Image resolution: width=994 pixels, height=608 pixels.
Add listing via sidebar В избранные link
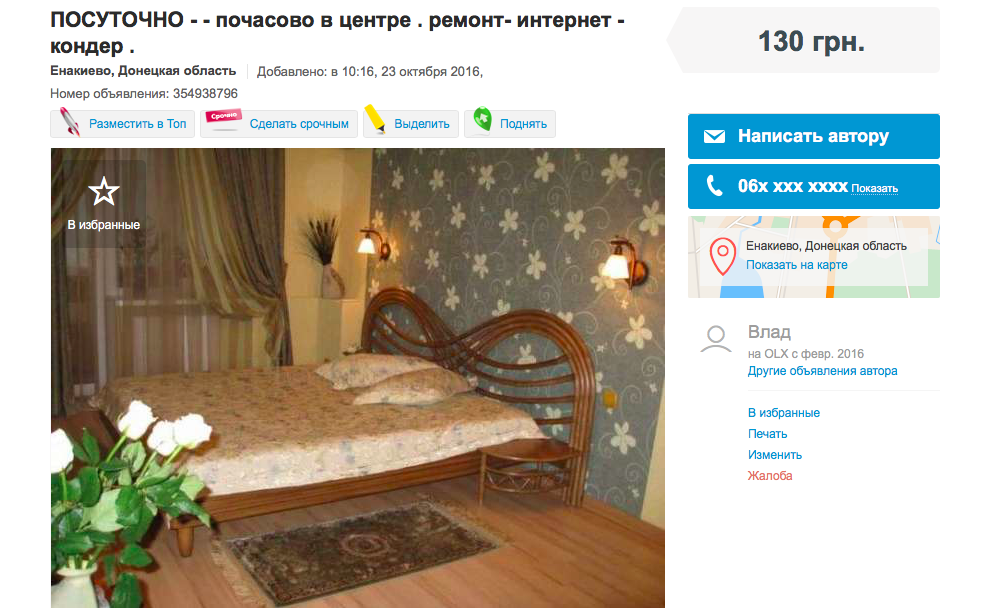coord(784,413)
